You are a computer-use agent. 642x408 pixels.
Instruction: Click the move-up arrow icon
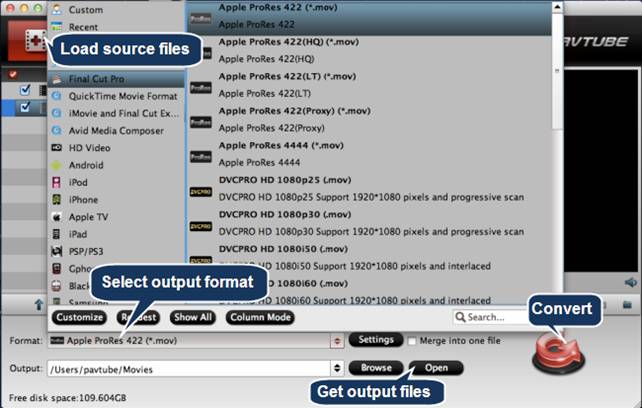coord(38,304)
